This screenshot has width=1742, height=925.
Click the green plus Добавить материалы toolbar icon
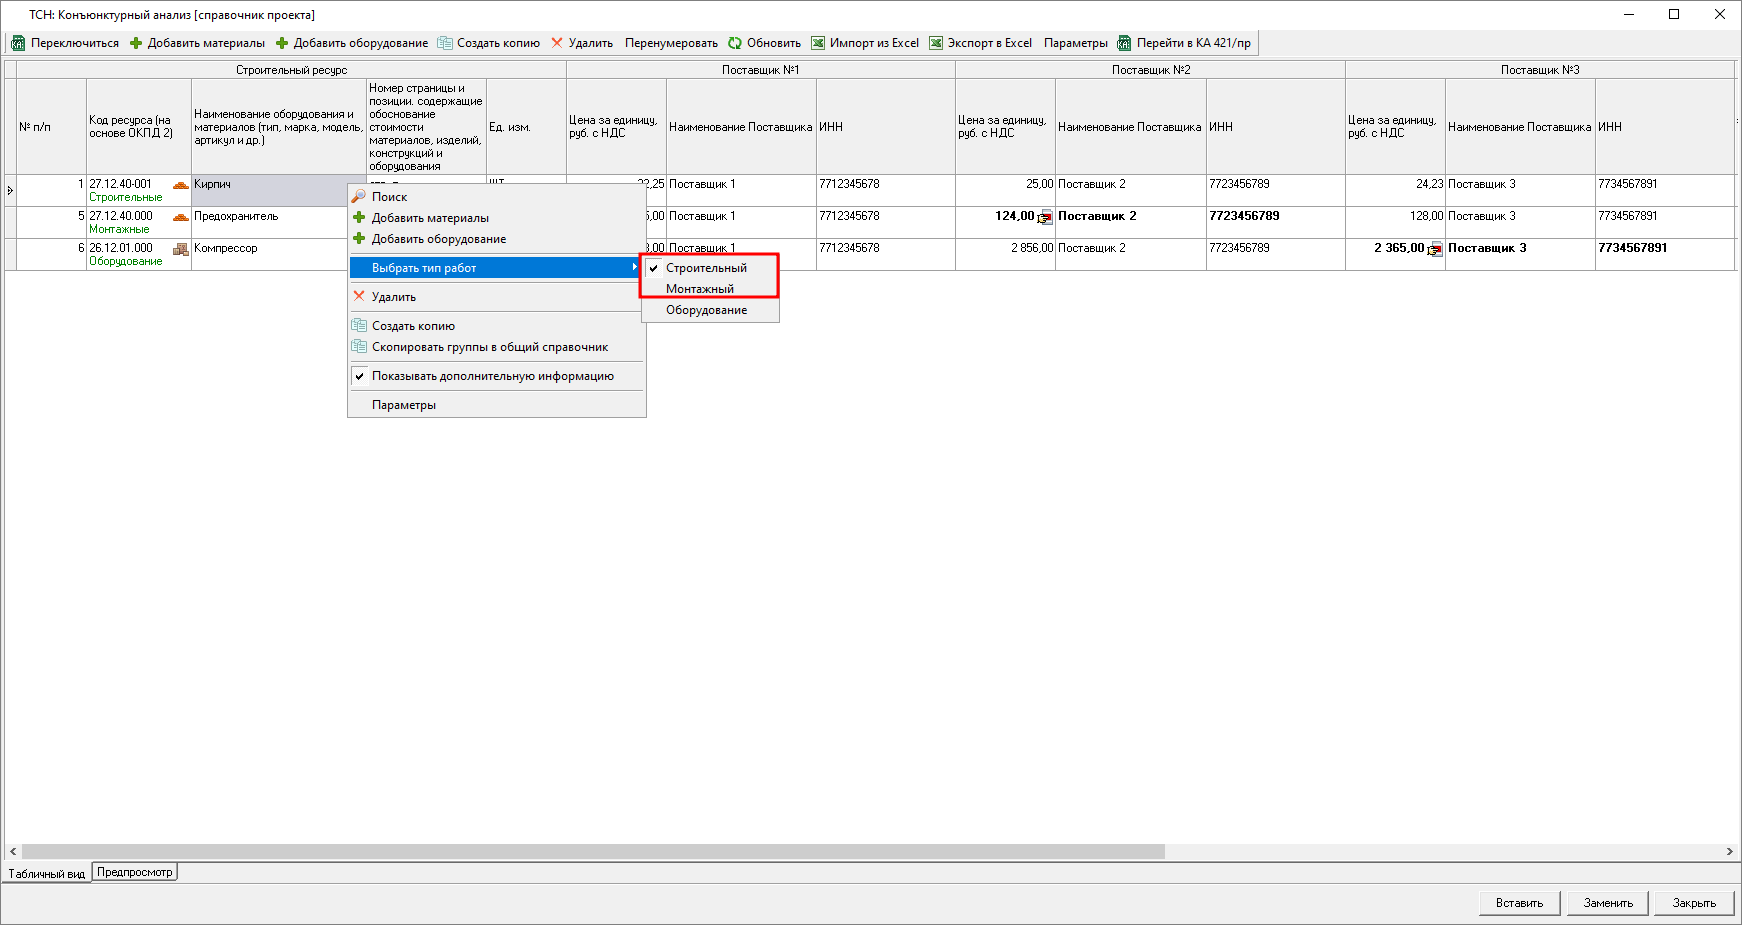(x=136, y=43)
